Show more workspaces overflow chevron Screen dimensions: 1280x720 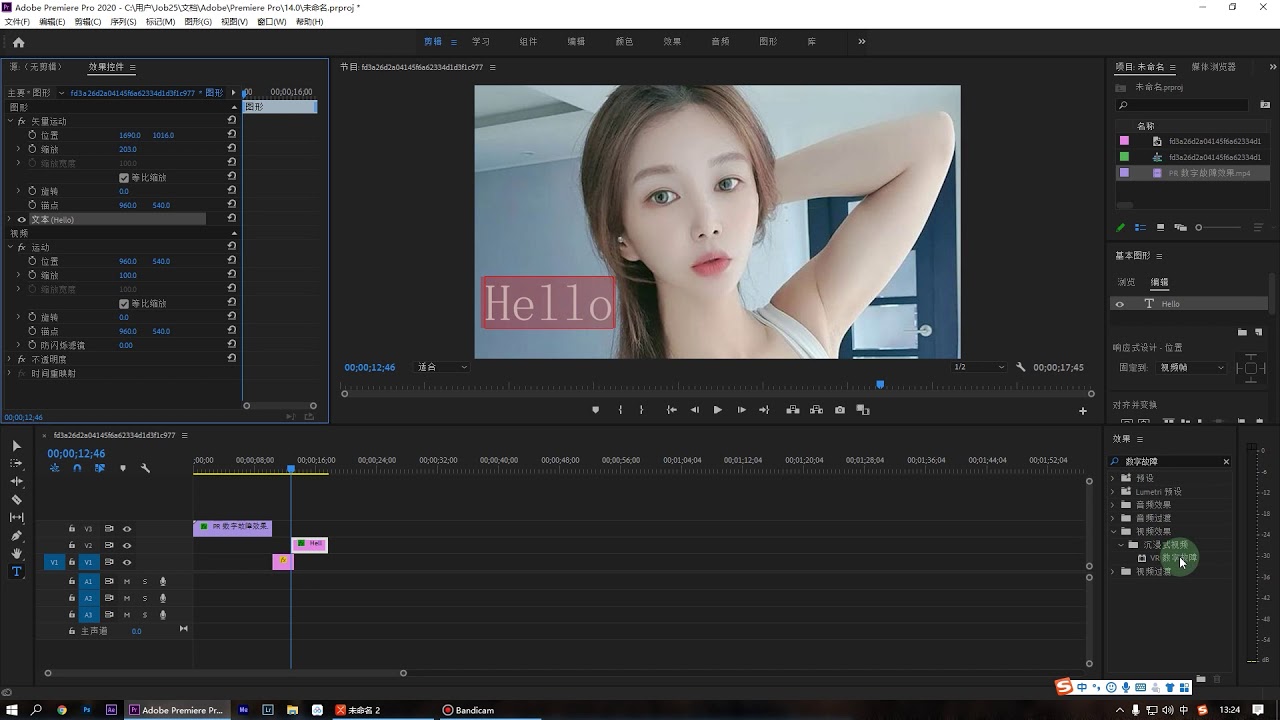tap(861, 42)
